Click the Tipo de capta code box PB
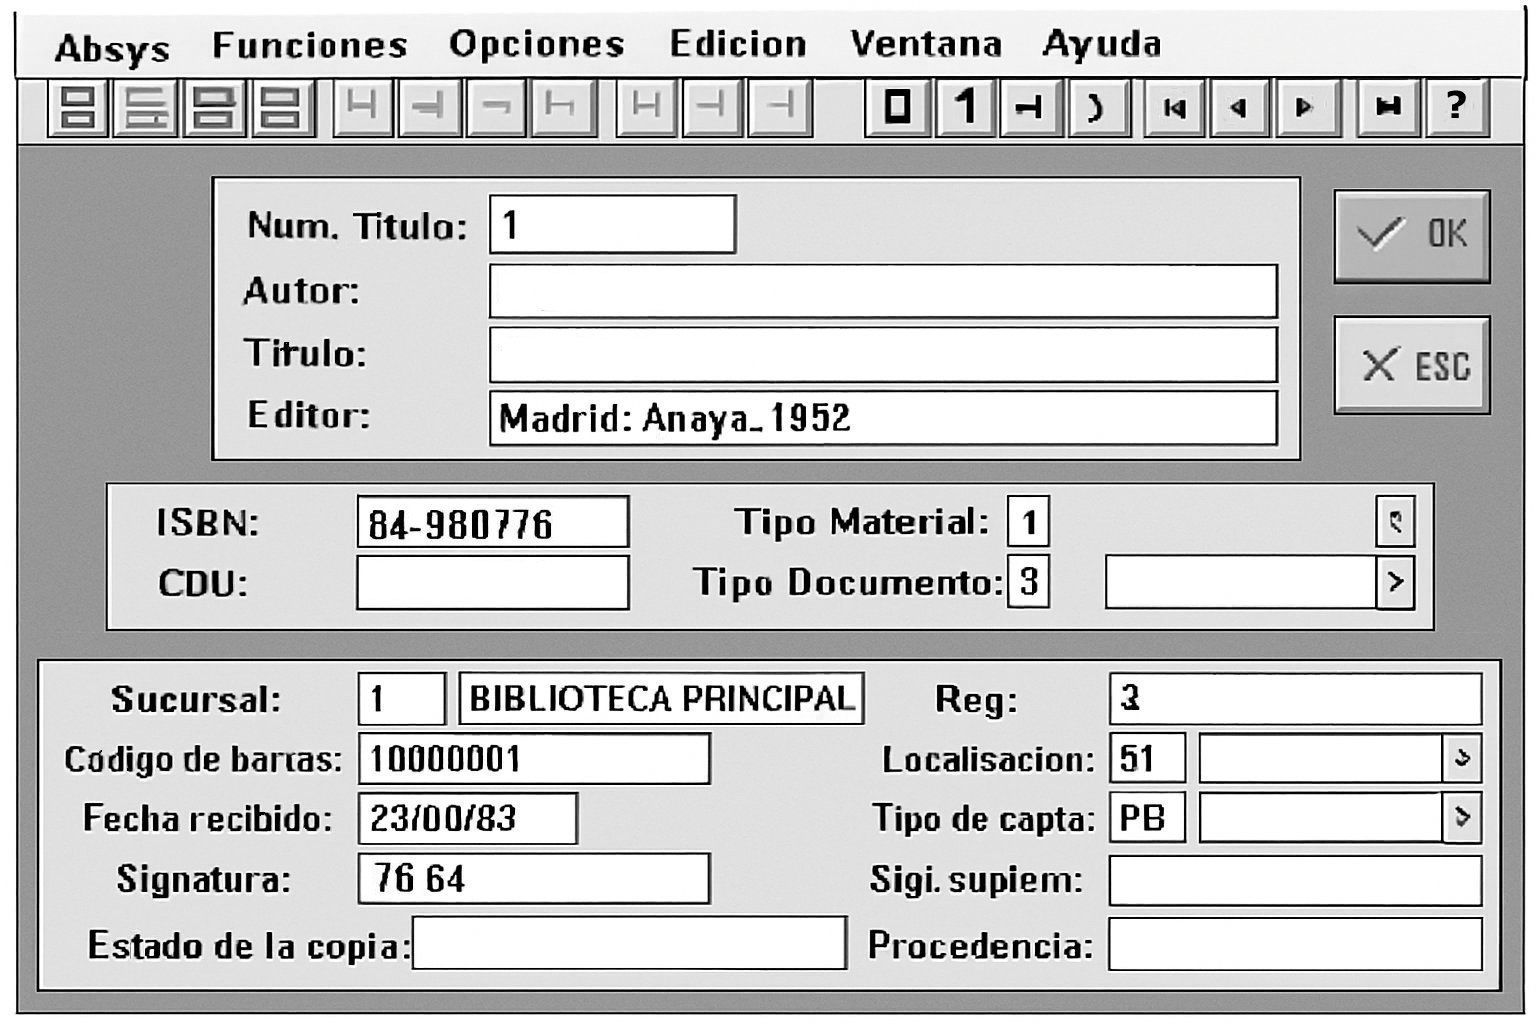The image size is (1536, 1024). click(1147, 817)
